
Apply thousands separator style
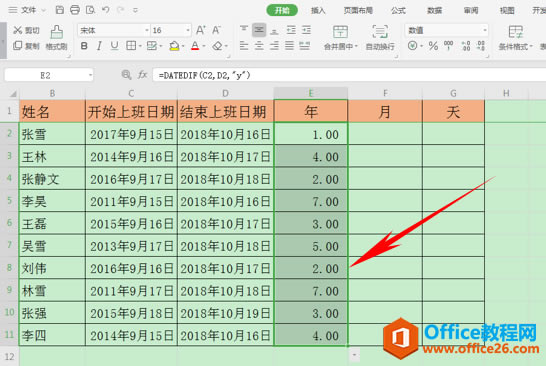(448, 46)
